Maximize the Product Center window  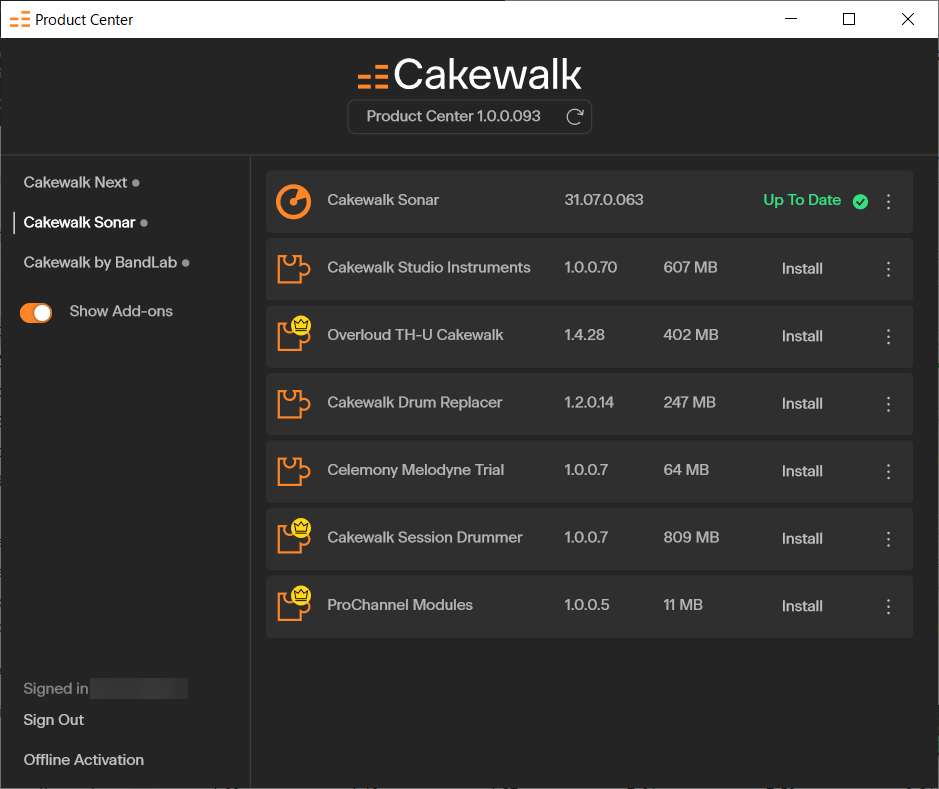pos(849,19)
